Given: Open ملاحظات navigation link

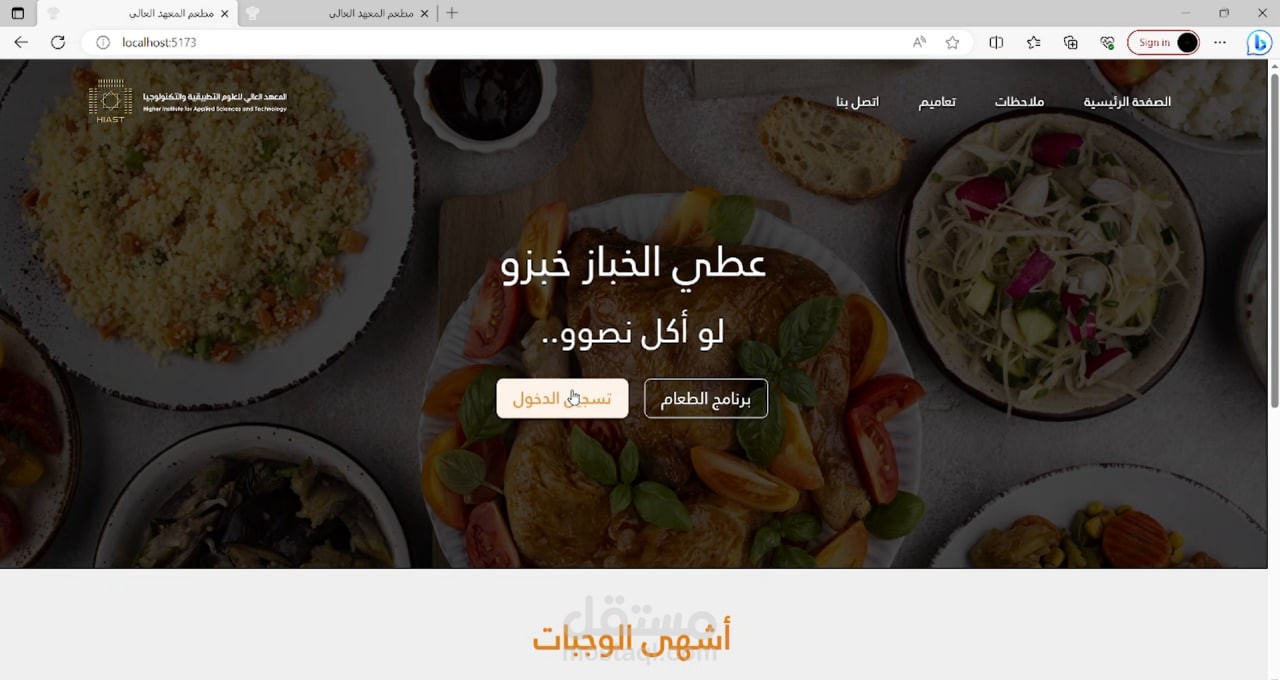Looking at the screenshot, I should coord(1019,102).
